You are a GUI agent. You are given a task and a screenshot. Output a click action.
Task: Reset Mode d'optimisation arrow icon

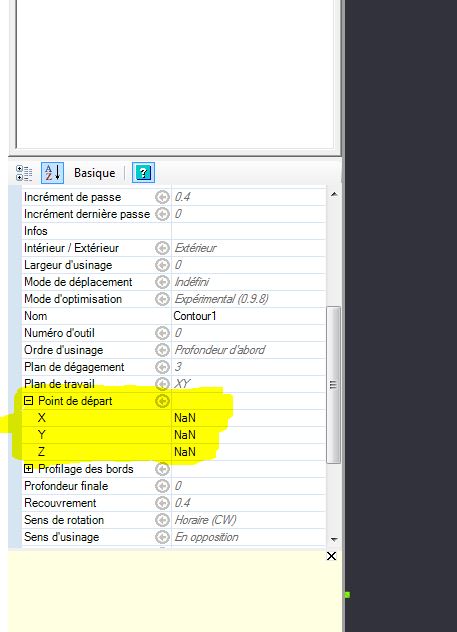(162, 299)
